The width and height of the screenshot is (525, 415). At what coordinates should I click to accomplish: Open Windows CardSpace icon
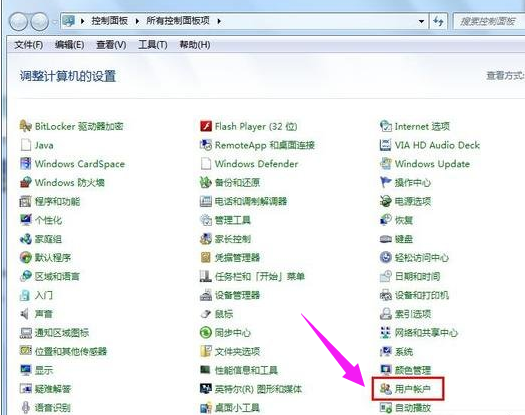(25, 164)
